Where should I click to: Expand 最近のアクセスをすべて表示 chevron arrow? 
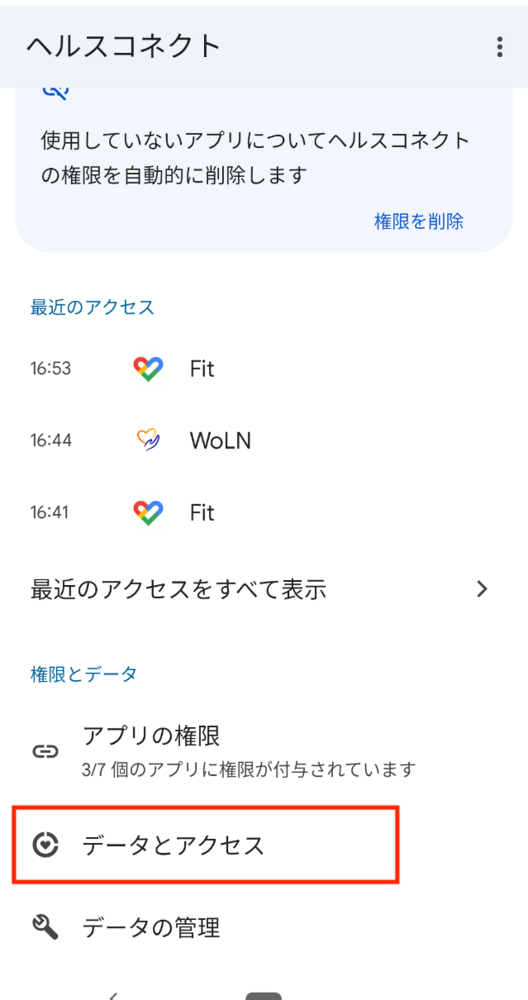(x=483, y=589)
